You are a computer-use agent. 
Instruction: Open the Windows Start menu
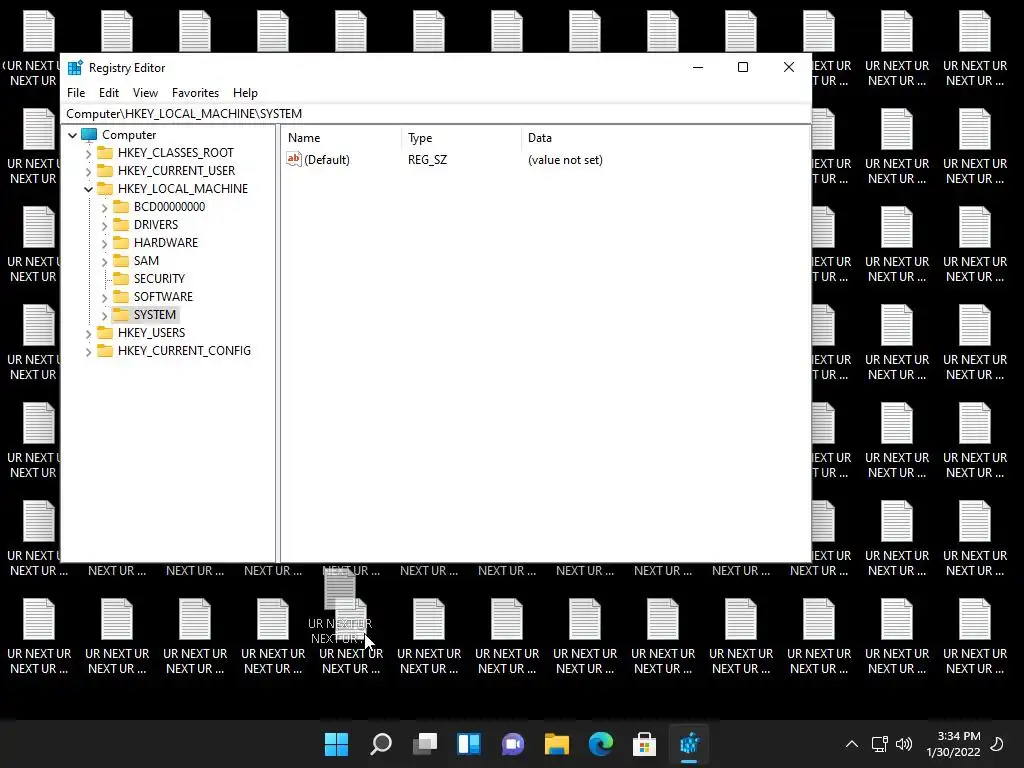(336, 744)
